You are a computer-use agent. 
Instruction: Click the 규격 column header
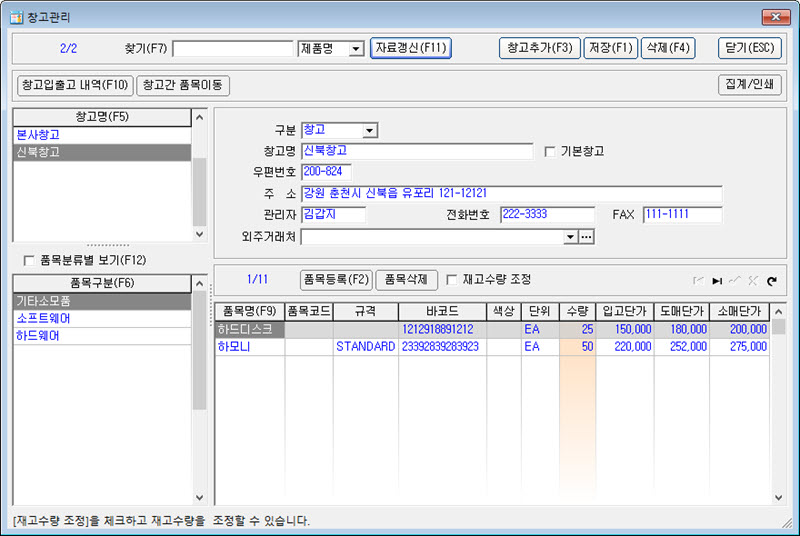366,312
